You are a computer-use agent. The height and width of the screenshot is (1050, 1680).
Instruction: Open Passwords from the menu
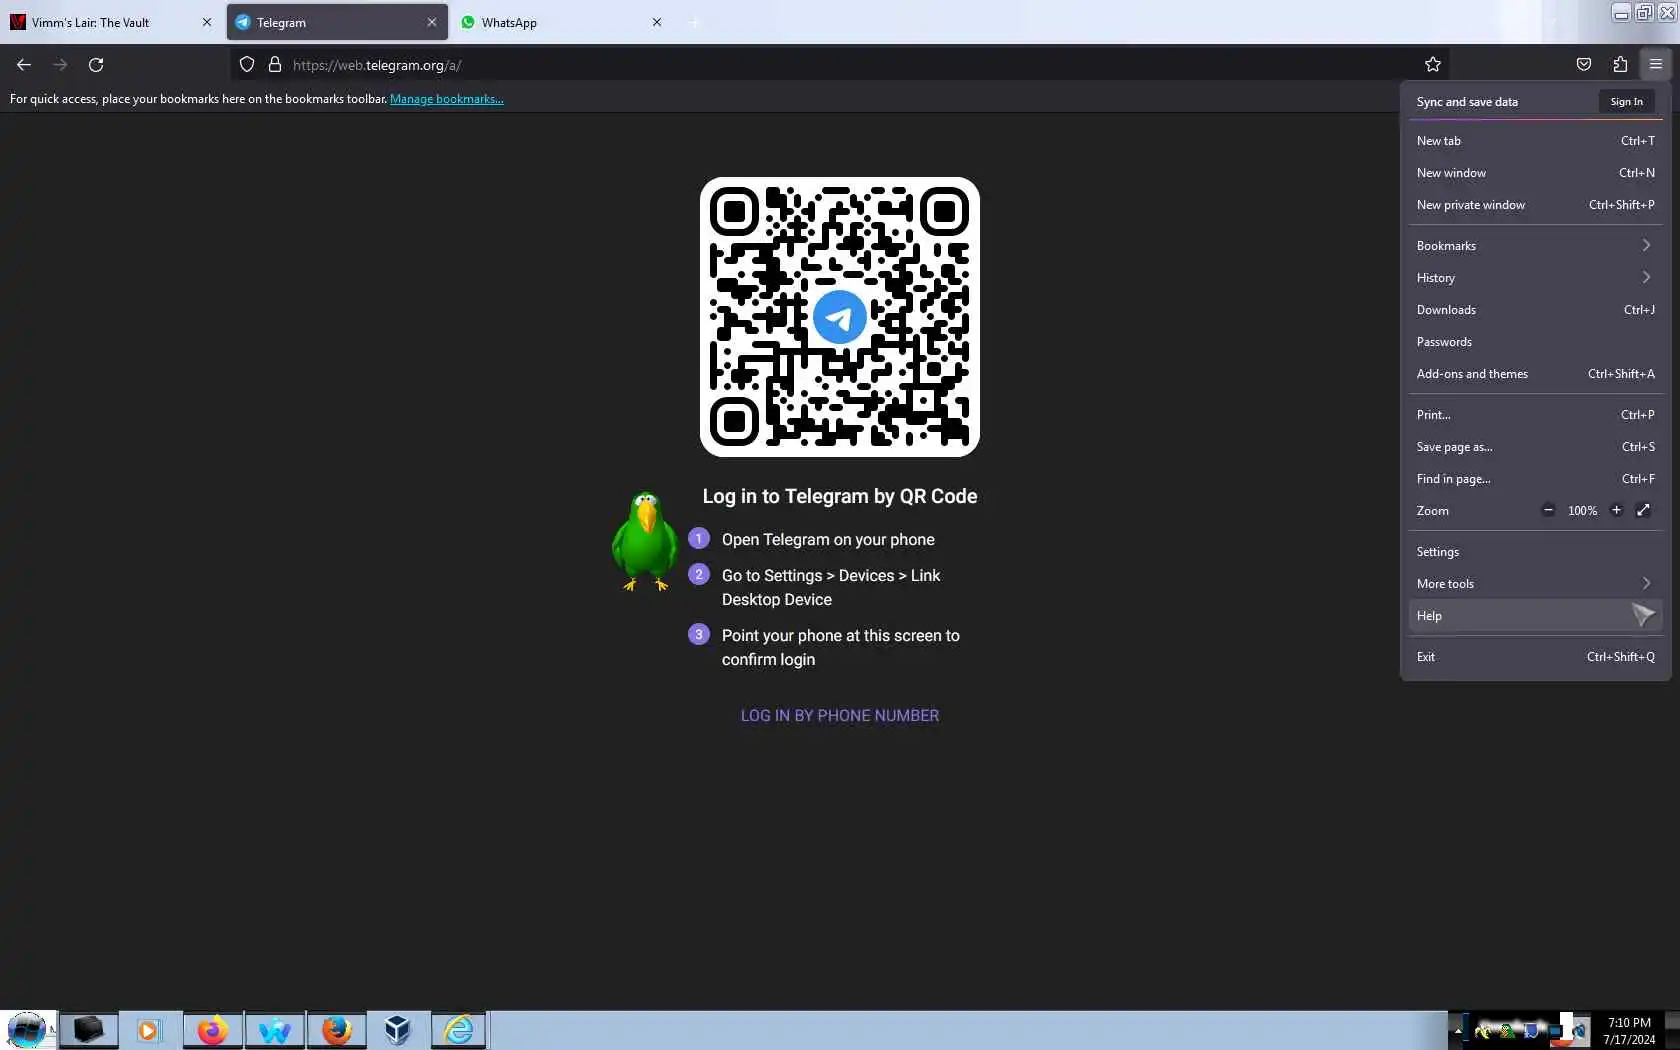[x=1535, y=342]
